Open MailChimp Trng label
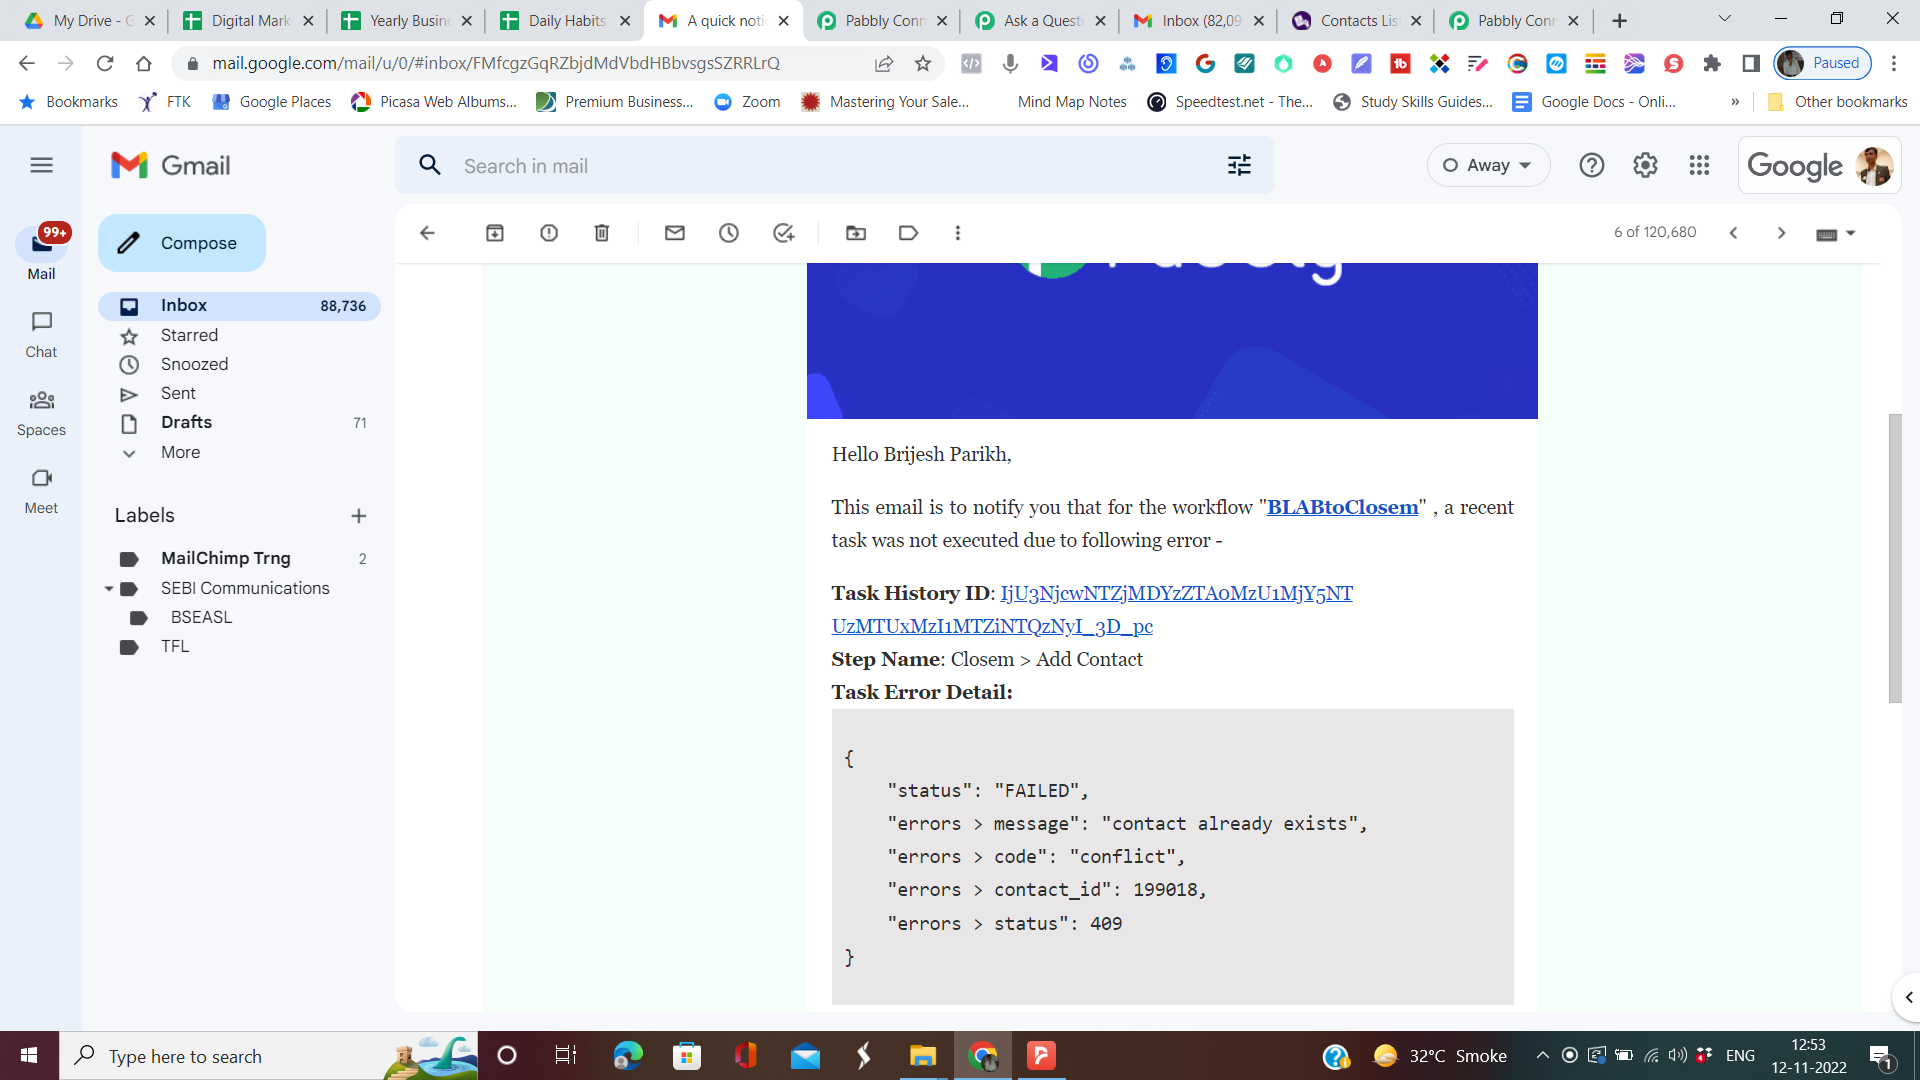Viewport: 1920px width, 1080px height. pyautogui.click(x=239, y=559)
